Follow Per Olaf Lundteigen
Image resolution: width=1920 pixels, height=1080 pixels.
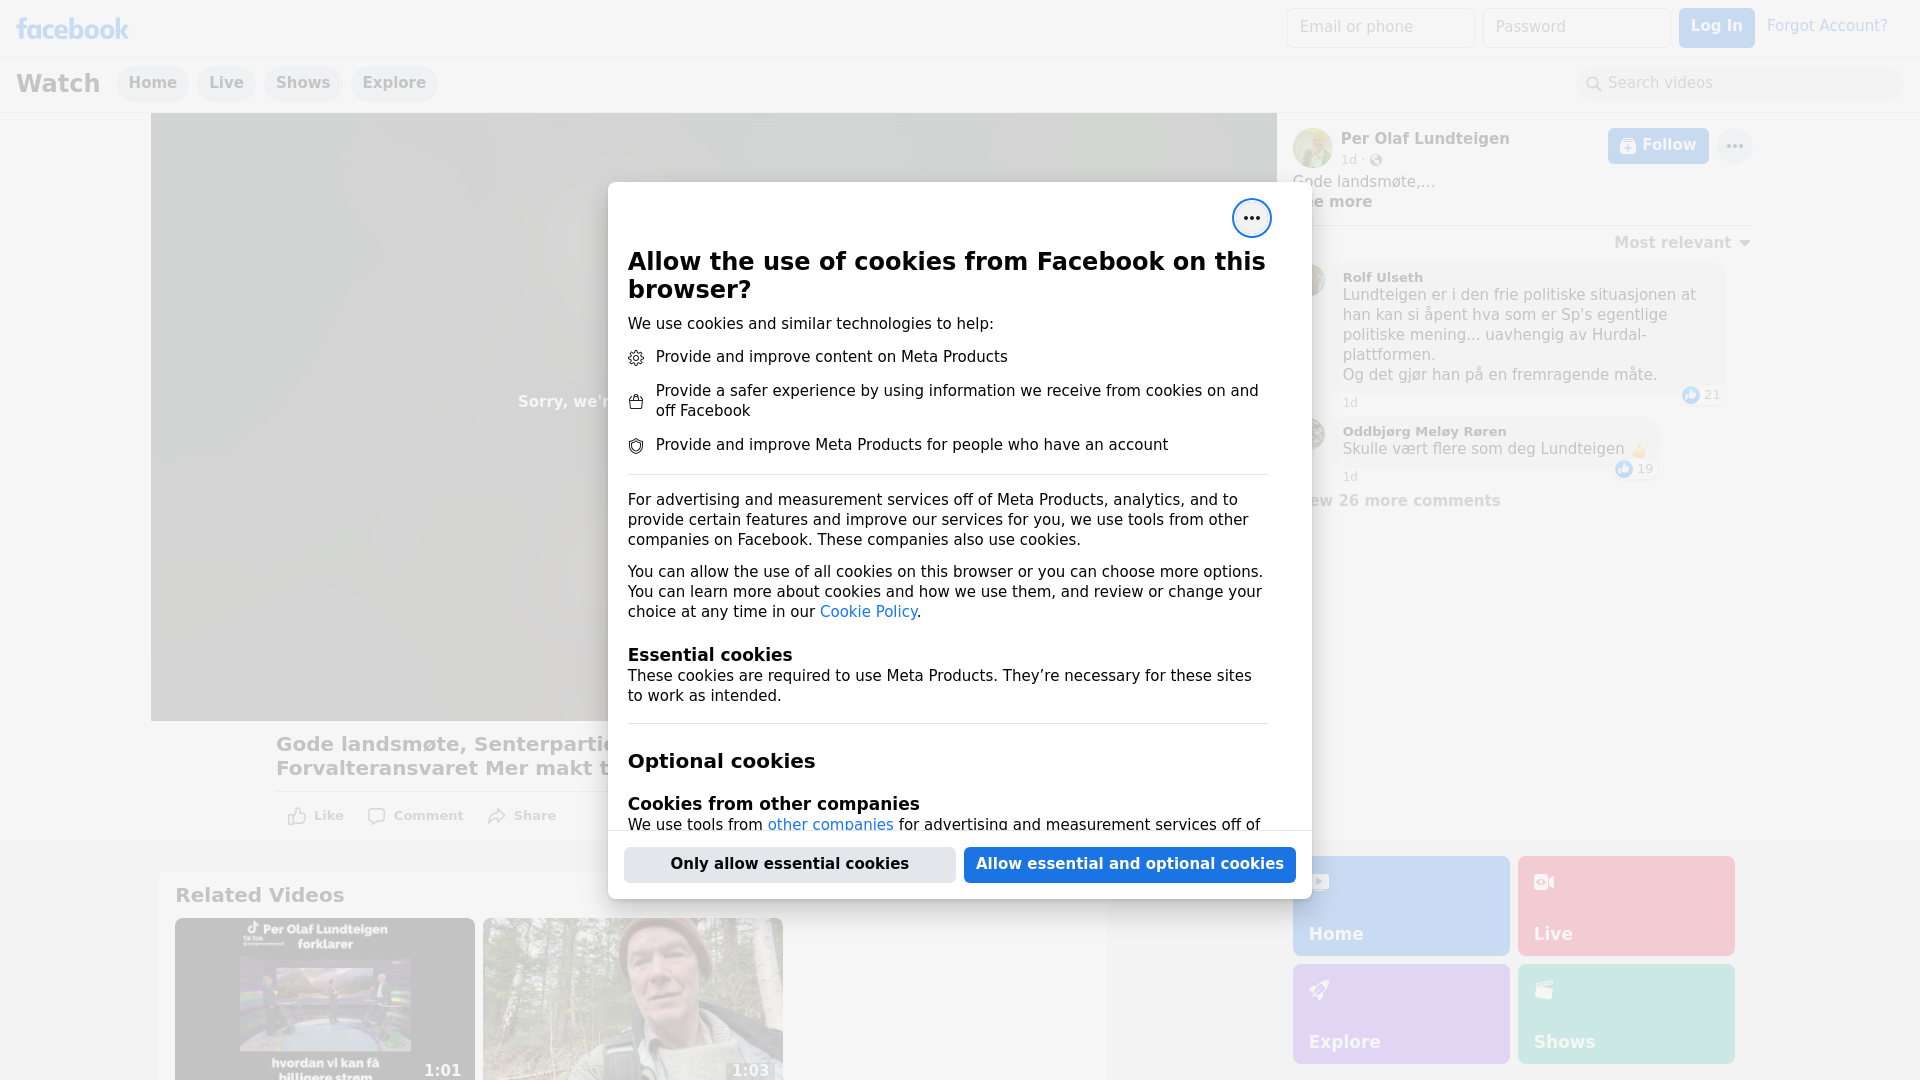(x=1658, y=146)
